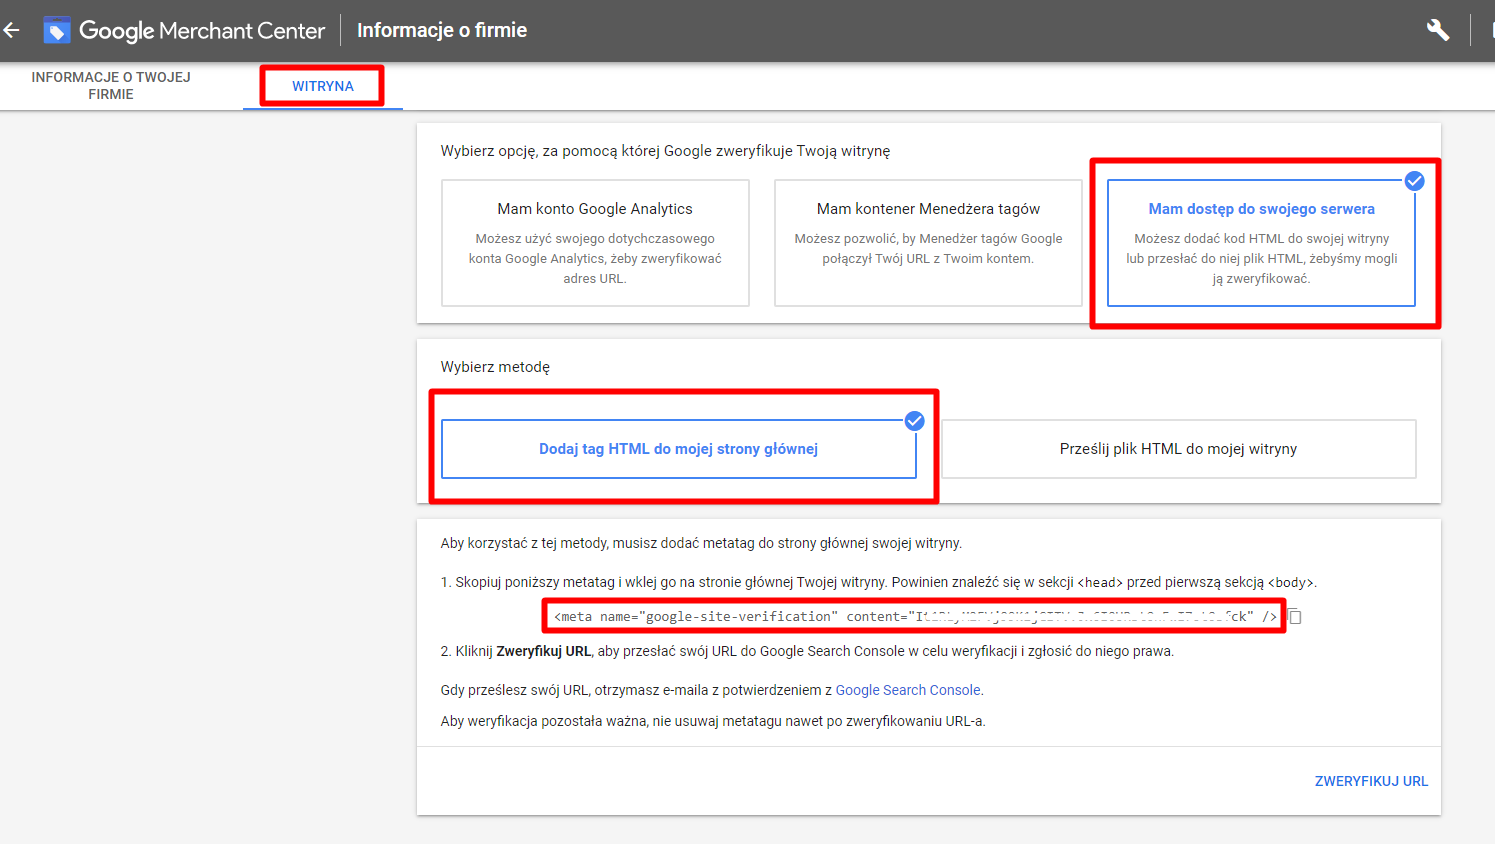This screenshot has width=1495, height=844.
Task: Click the blue checkmark on the server access card
Action: pyautogui.click(x=1414, y=181)
